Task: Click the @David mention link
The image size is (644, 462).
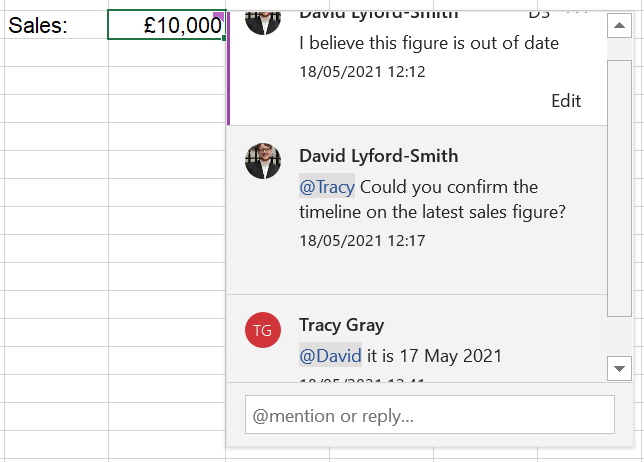Action: tap(330, 356)
